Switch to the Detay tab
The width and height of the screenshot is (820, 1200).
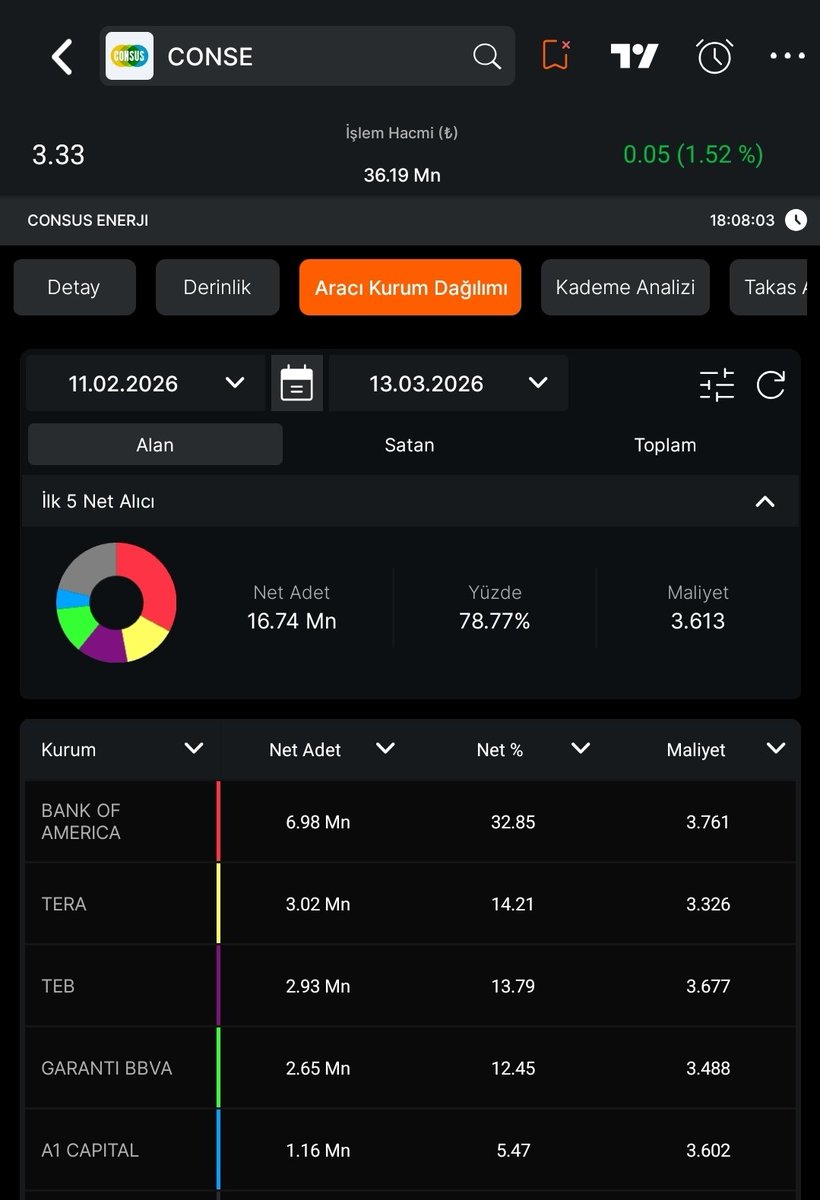pos(74,288)
